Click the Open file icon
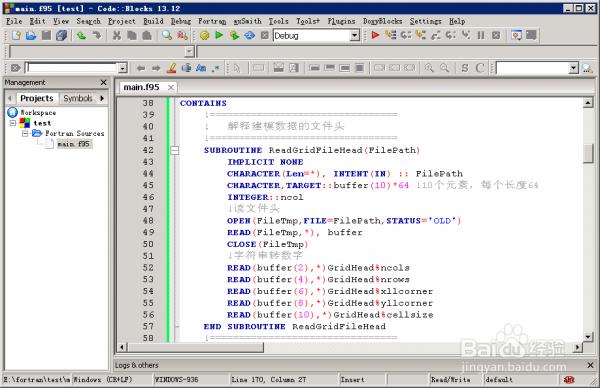The height and width of the screenshot is (388, 600). pos(31,36)
